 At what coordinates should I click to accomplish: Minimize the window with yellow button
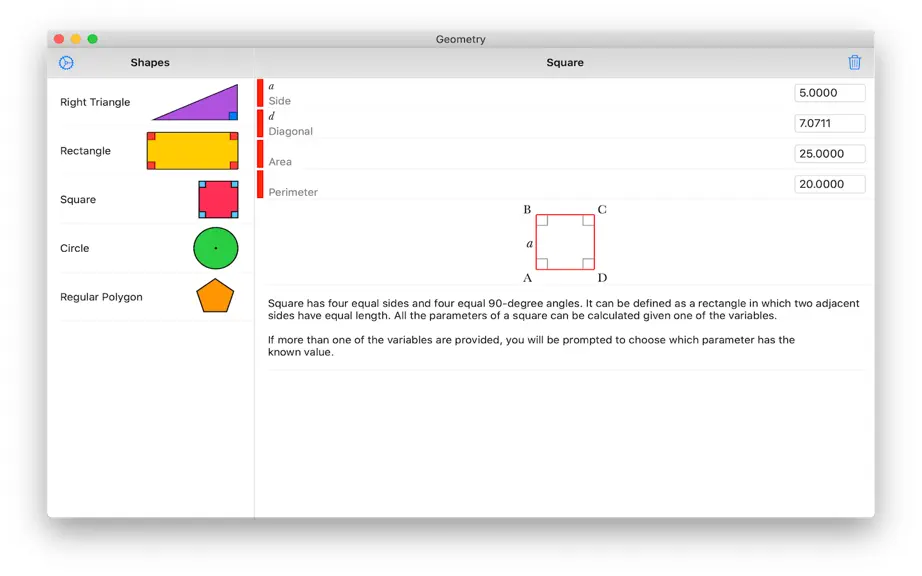coord(76,39)
